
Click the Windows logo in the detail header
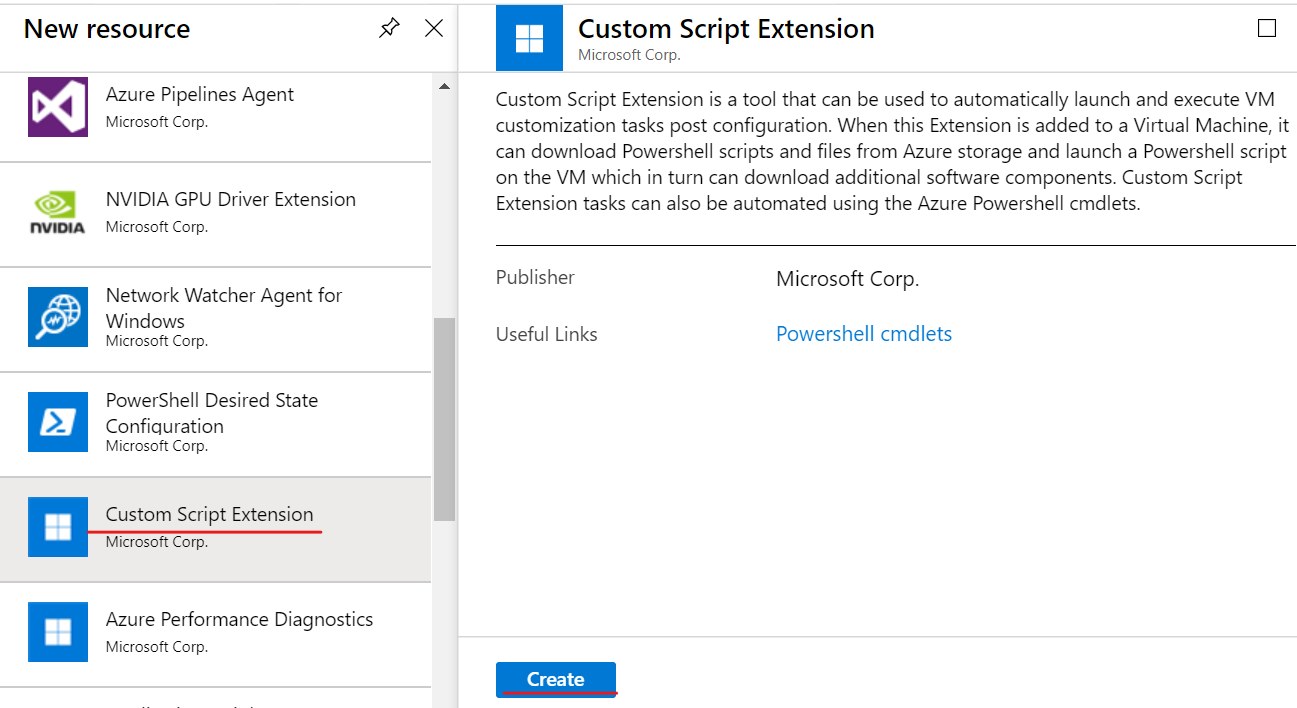tap(529, 38)
